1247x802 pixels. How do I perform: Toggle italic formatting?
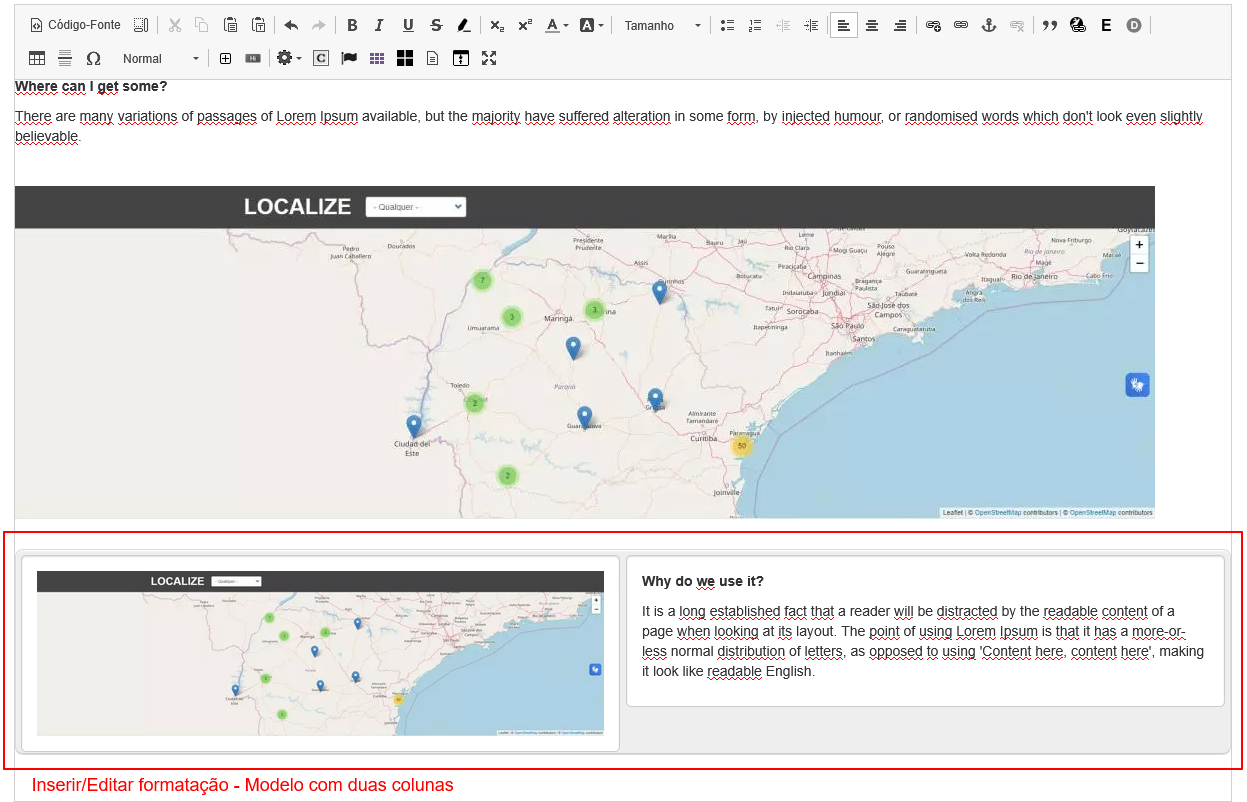[x=379, y=26]
